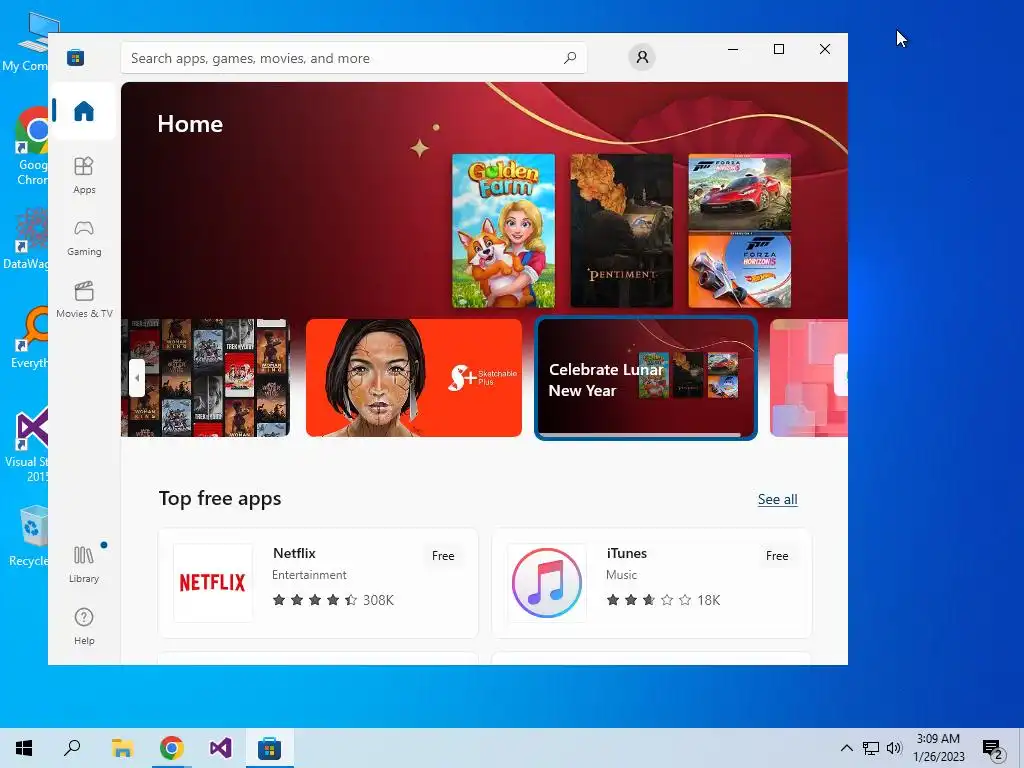The image size is (1024, 768).
Task: Maximize the Microsoft Store window
Action: 778,49
